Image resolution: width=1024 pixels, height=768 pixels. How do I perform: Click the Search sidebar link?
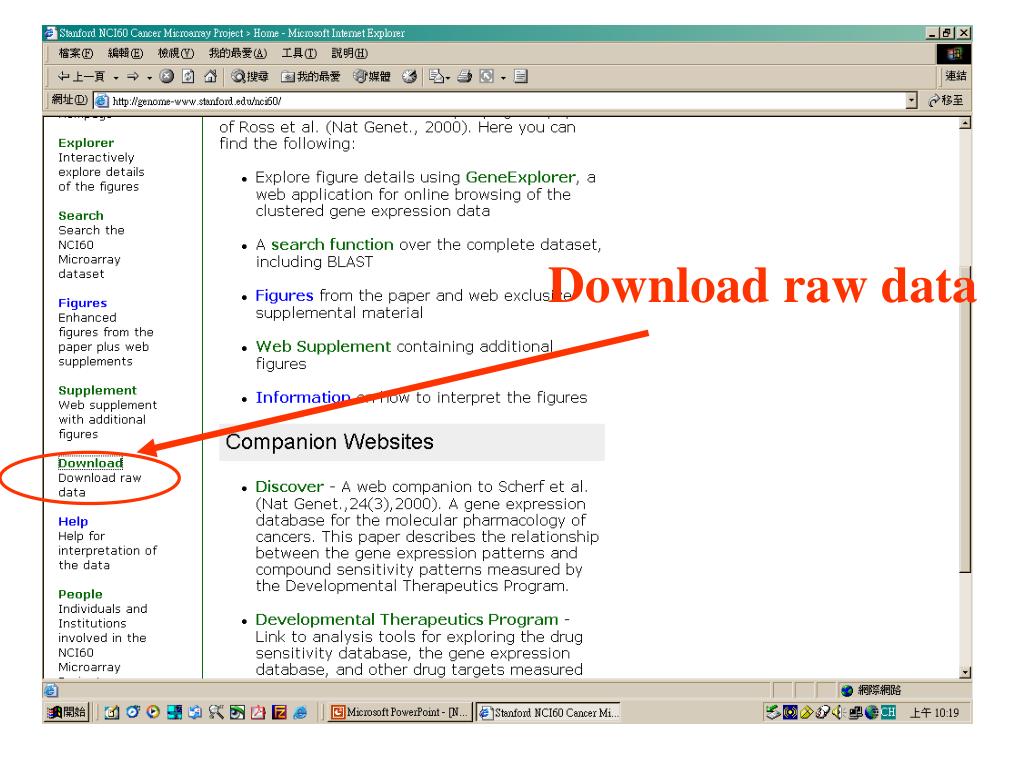(x=80, y=216)
